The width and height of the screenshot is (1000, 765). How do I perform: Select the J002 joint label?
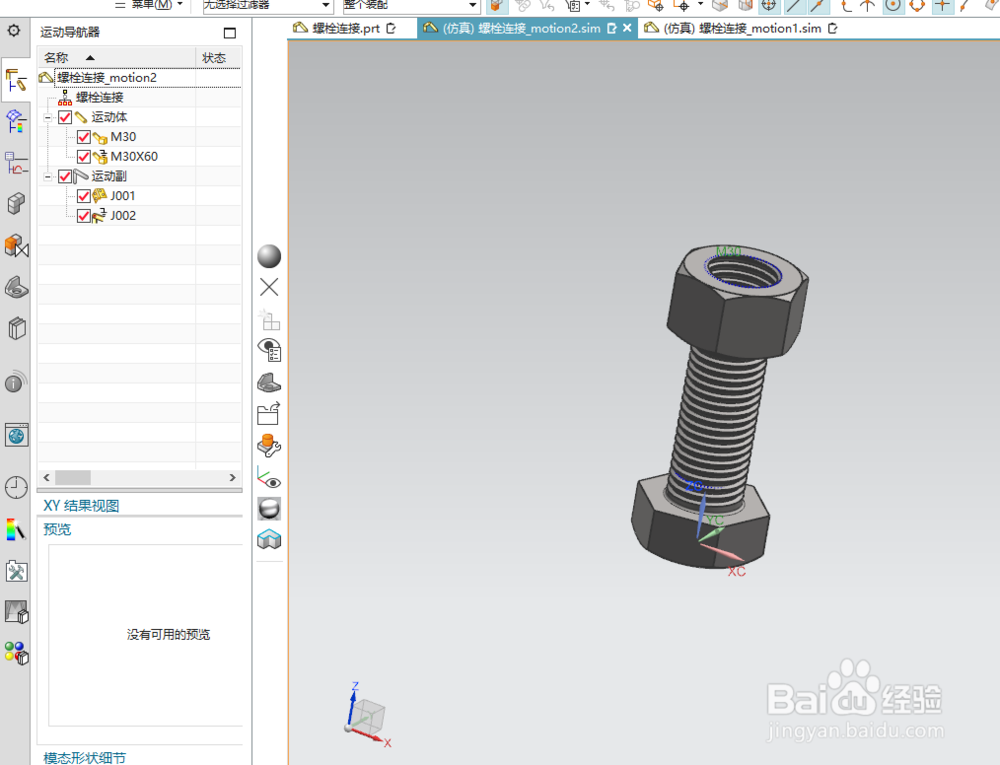coord(122,216)
